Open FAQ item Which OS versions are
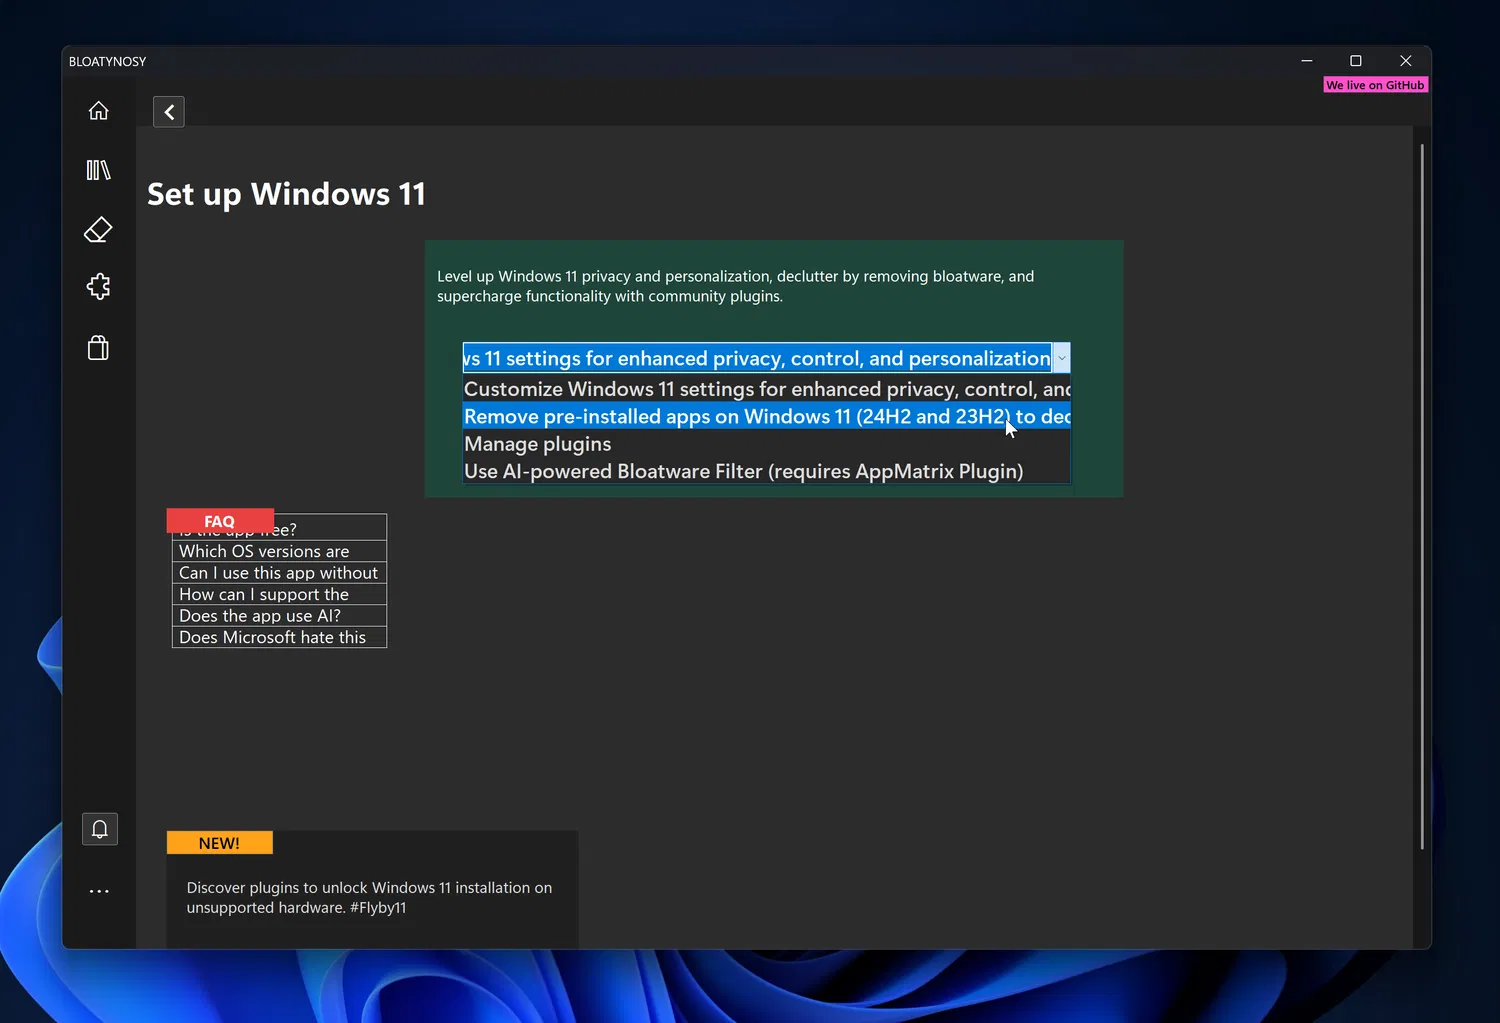Viewport: 1500px width, 1023px height. 279,551
